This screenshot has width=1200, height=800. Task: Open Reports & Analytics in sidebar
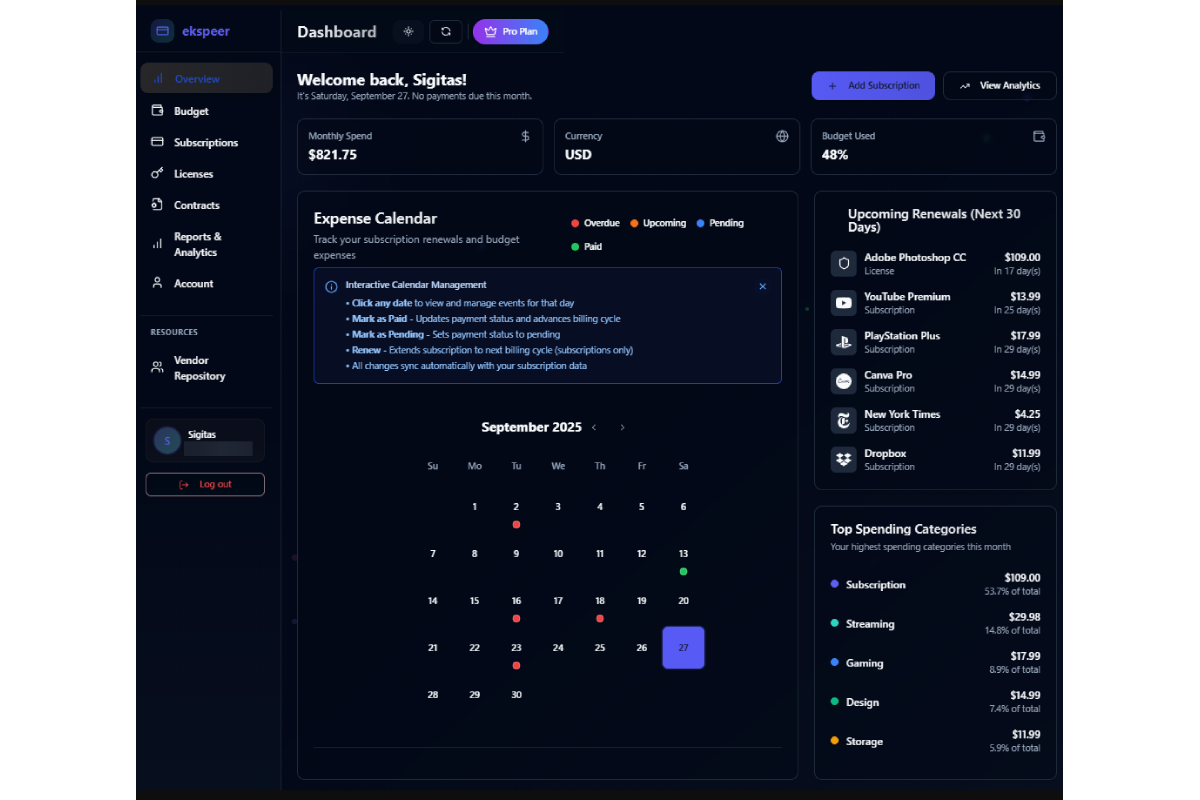(x=197, y=244)
